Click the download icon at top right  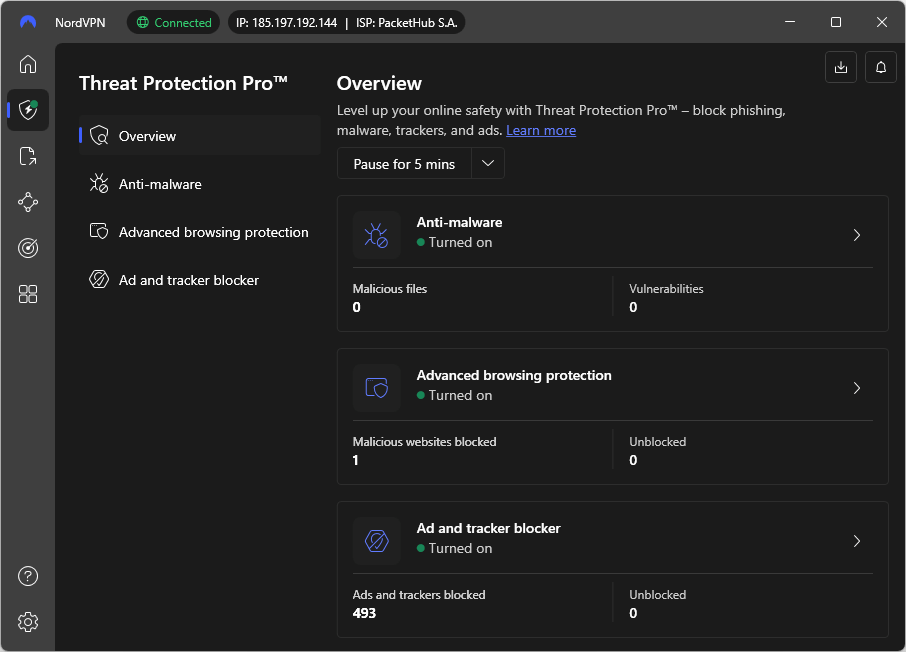click(x=841, y=67)
